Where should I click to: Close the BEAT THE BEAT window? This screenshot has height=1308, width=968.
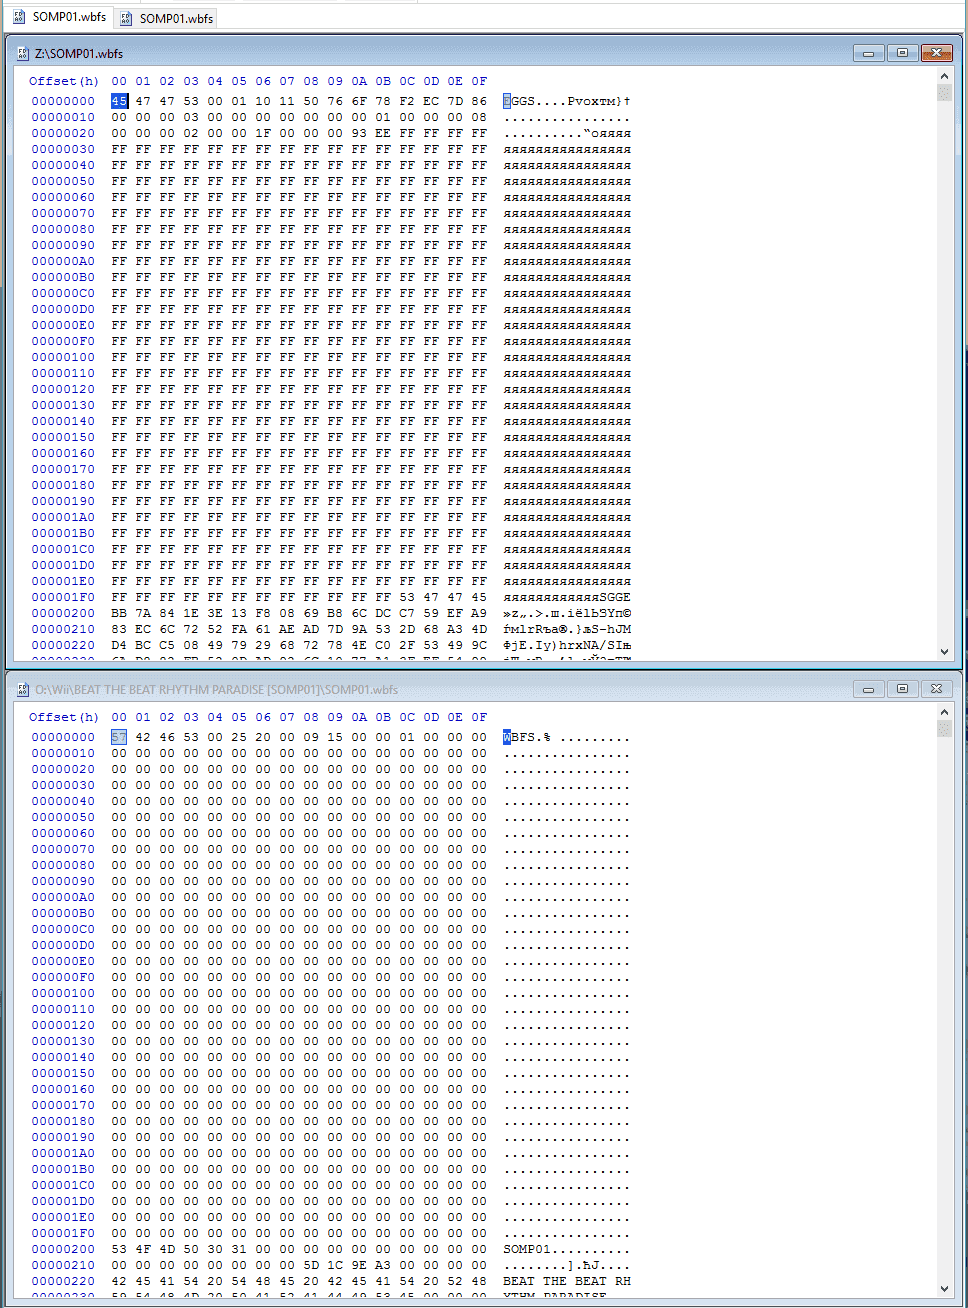(x=936, y=689)
